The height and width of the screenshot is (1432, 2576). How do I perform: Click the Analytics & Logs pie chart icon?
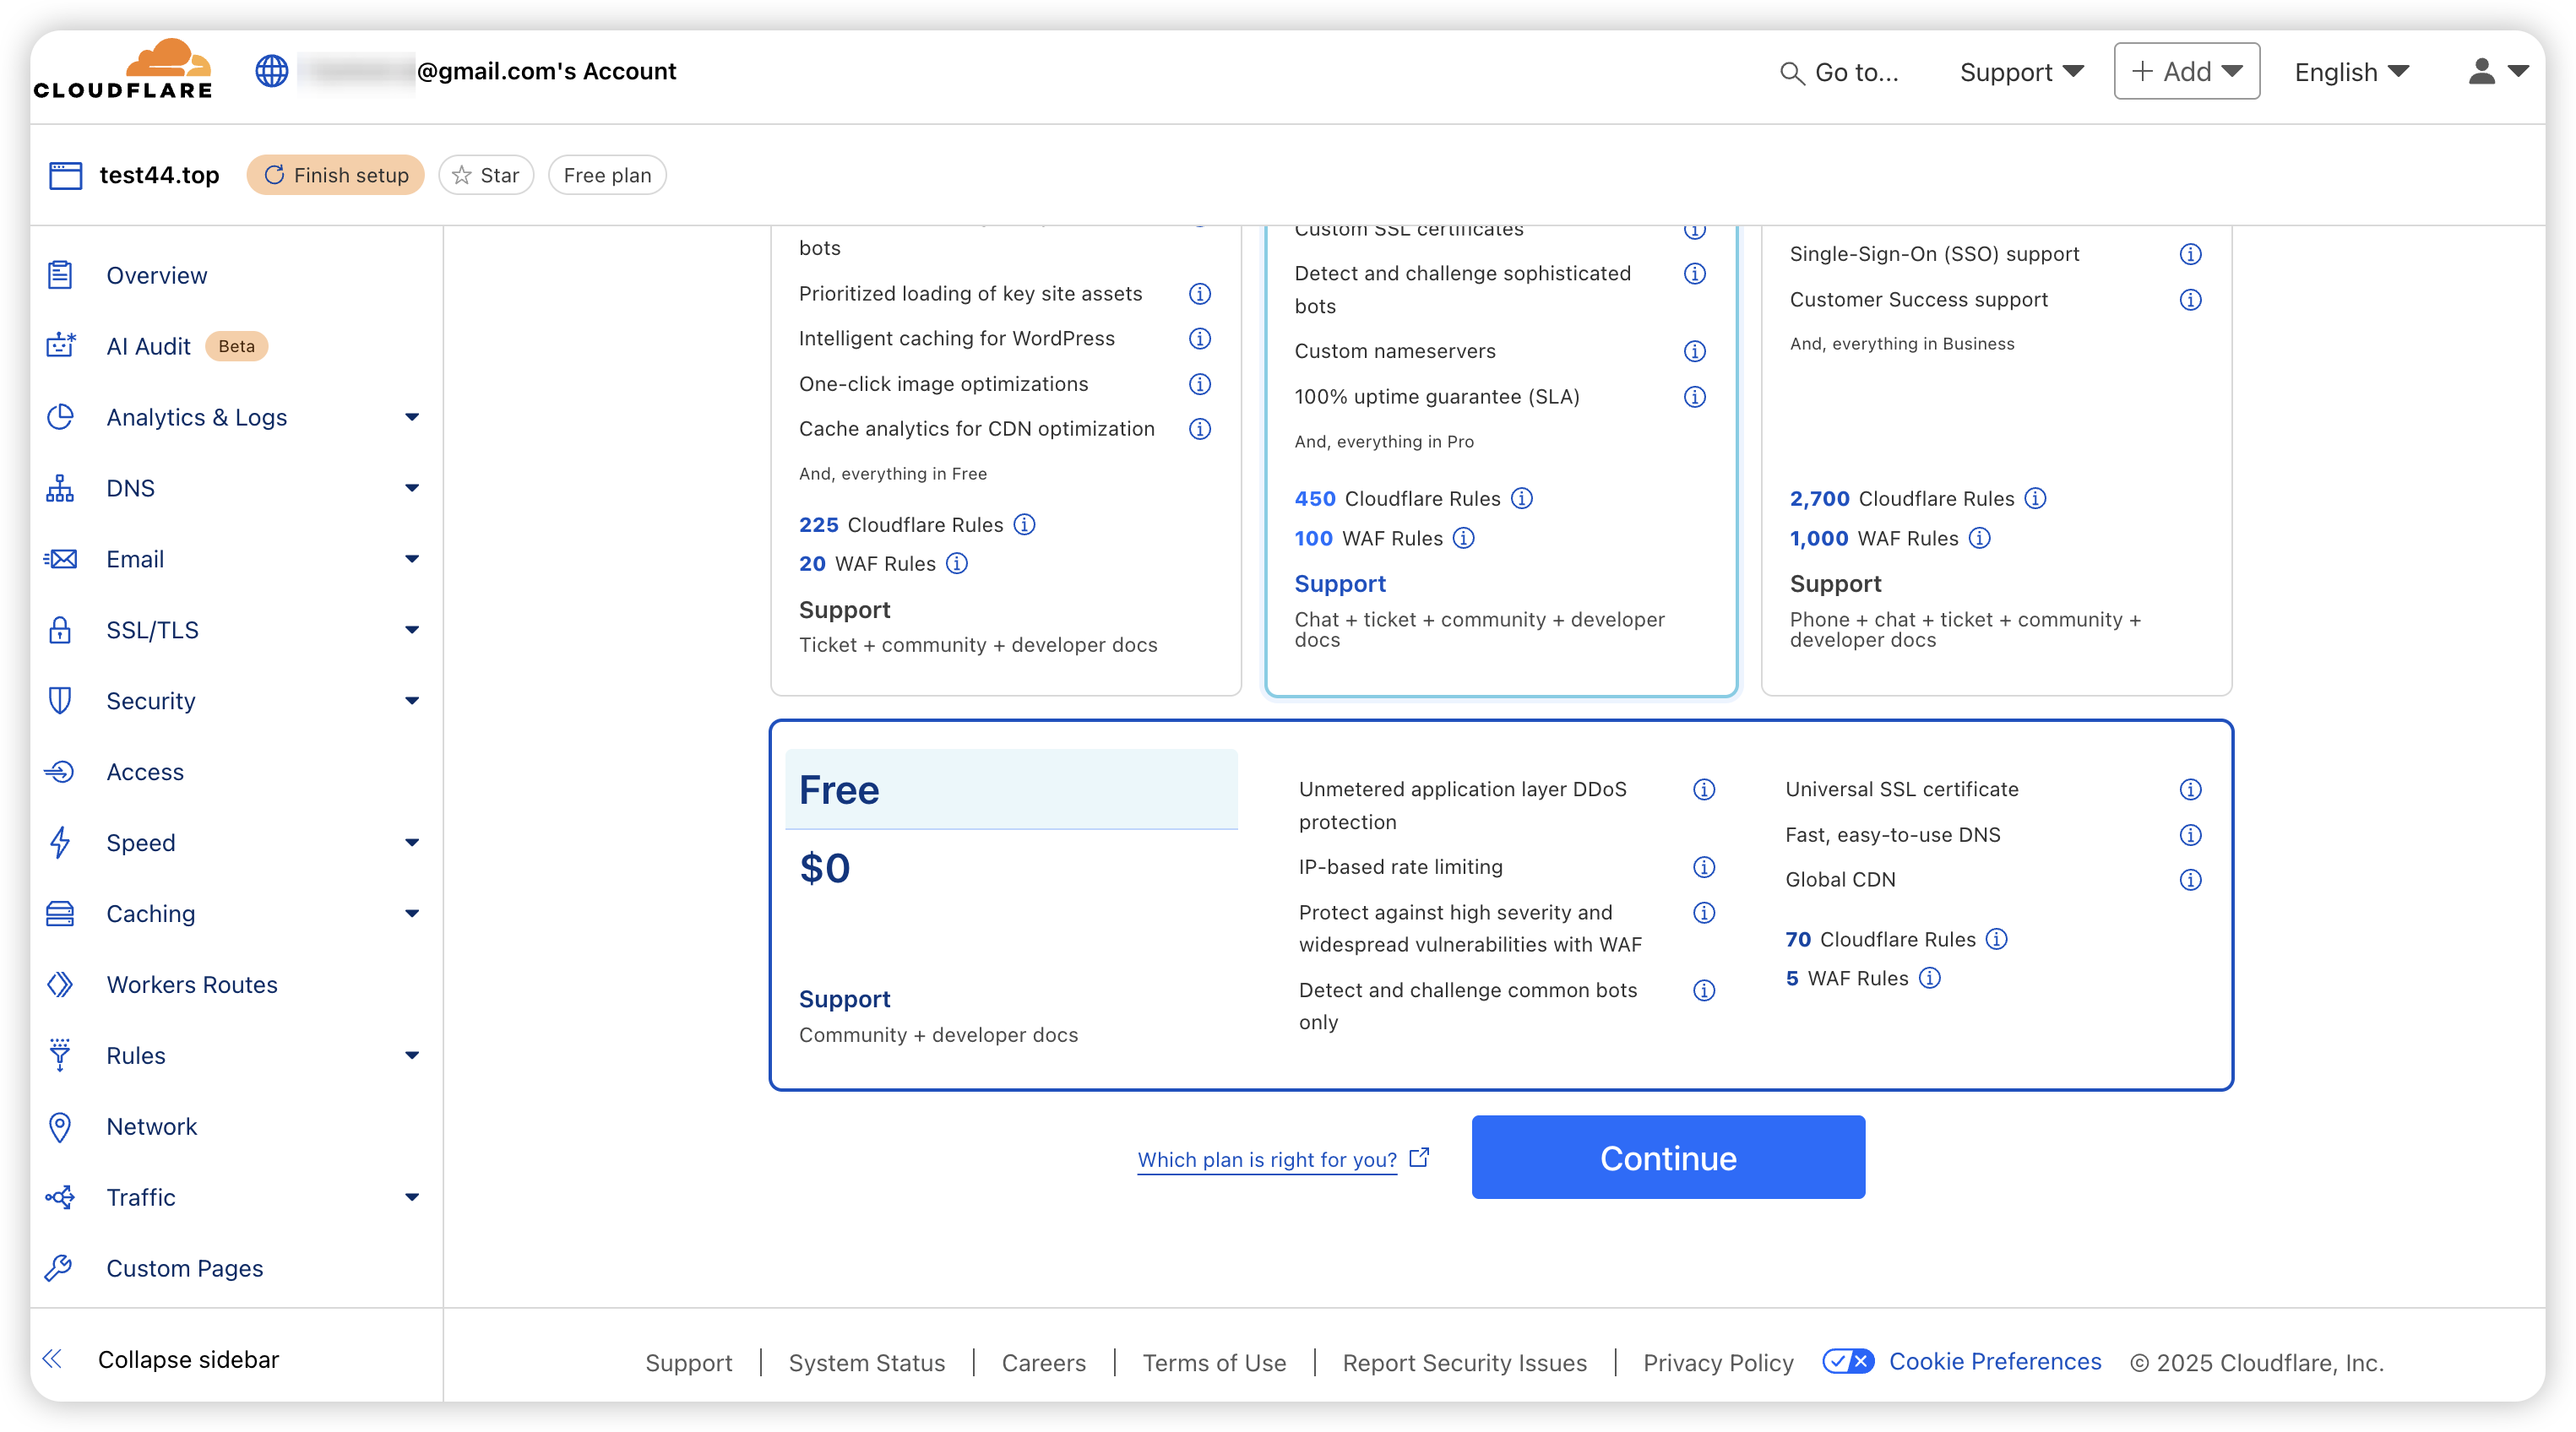click(x=60, y=417)
